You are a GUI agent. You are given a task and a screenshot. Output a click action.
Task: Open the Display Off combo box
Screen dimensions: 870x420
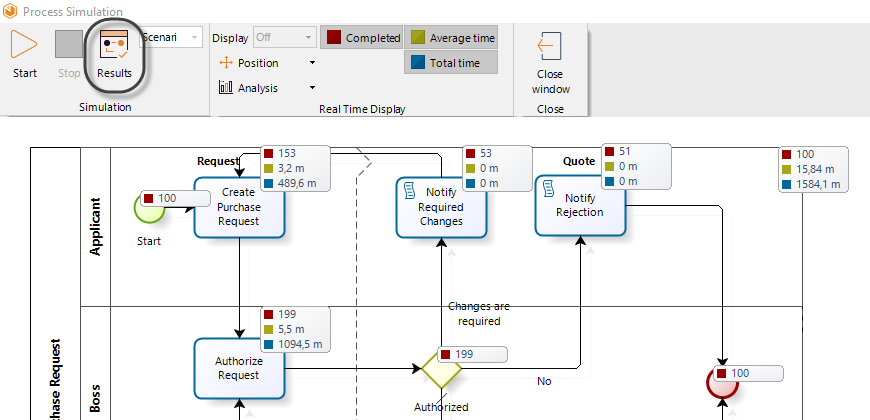coord(285,38)
